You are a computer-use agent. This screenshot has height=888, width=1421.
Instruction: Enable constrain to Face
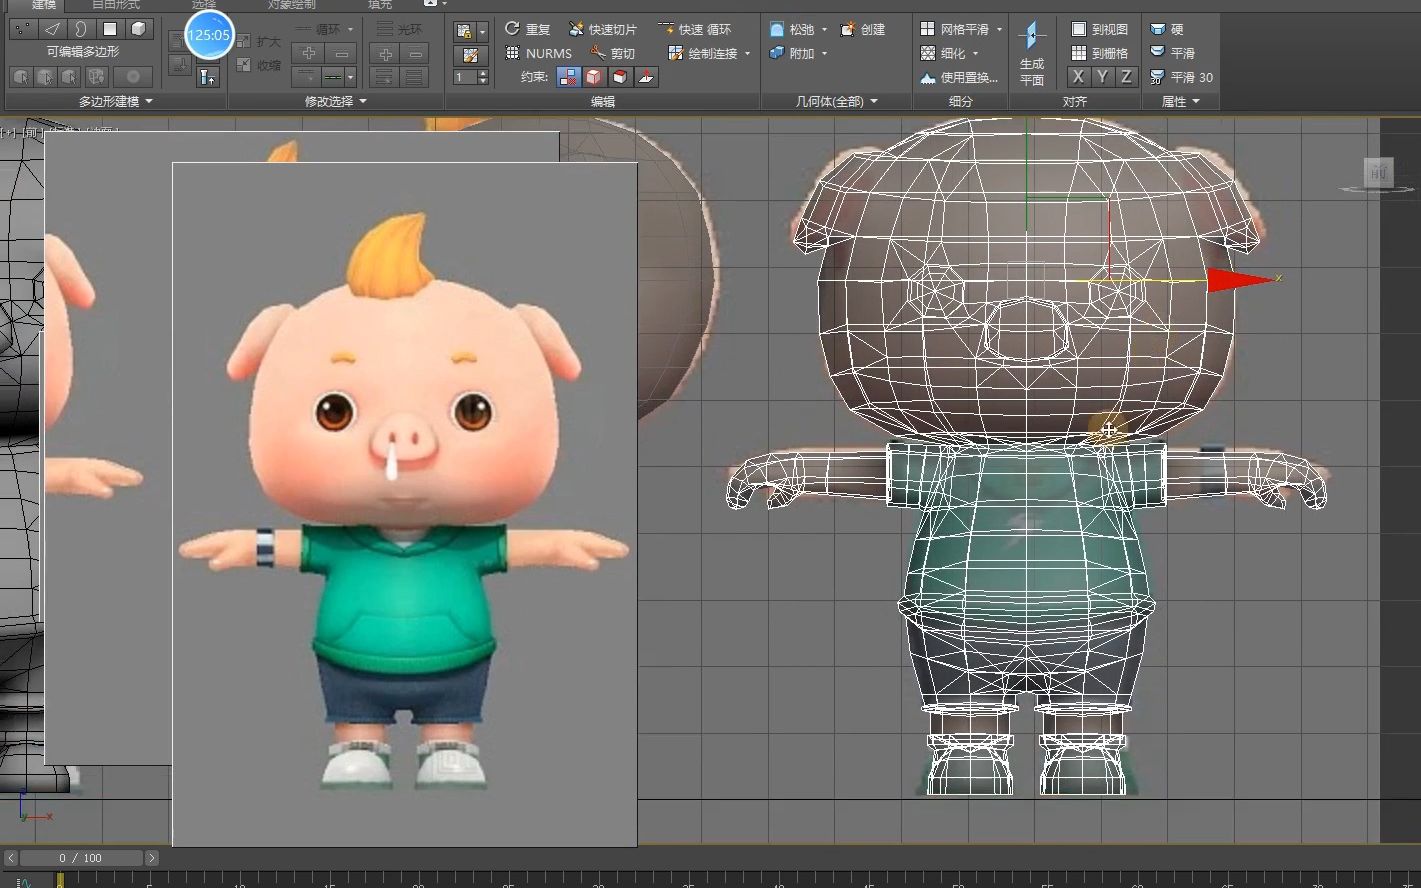tap(620, 77)
